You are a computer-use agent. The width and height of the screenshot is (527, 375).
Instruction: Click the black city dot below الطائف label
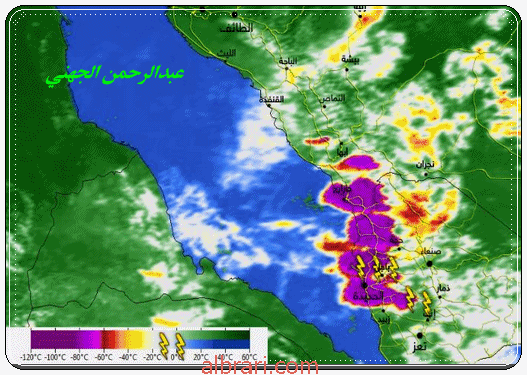[x=235, y=14]
